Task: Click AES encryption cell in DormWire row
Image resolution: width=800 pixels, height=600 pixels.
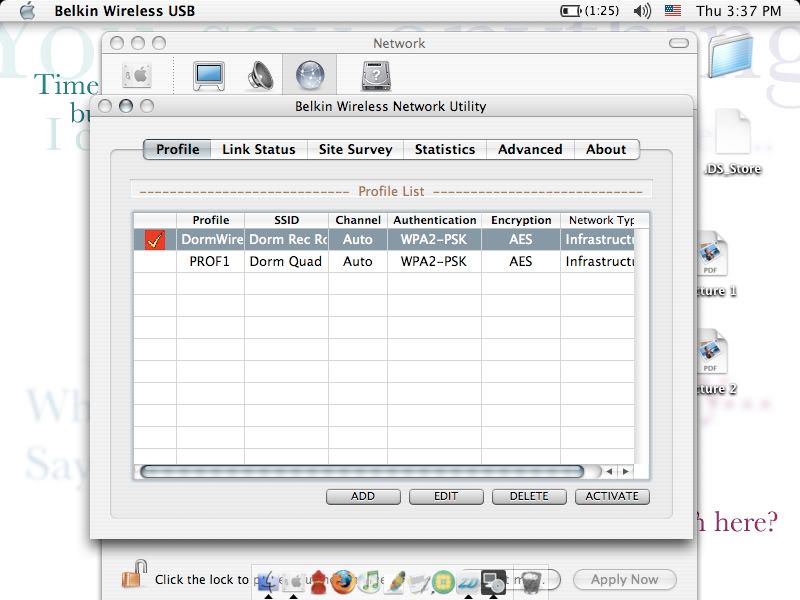Action: 521,239
